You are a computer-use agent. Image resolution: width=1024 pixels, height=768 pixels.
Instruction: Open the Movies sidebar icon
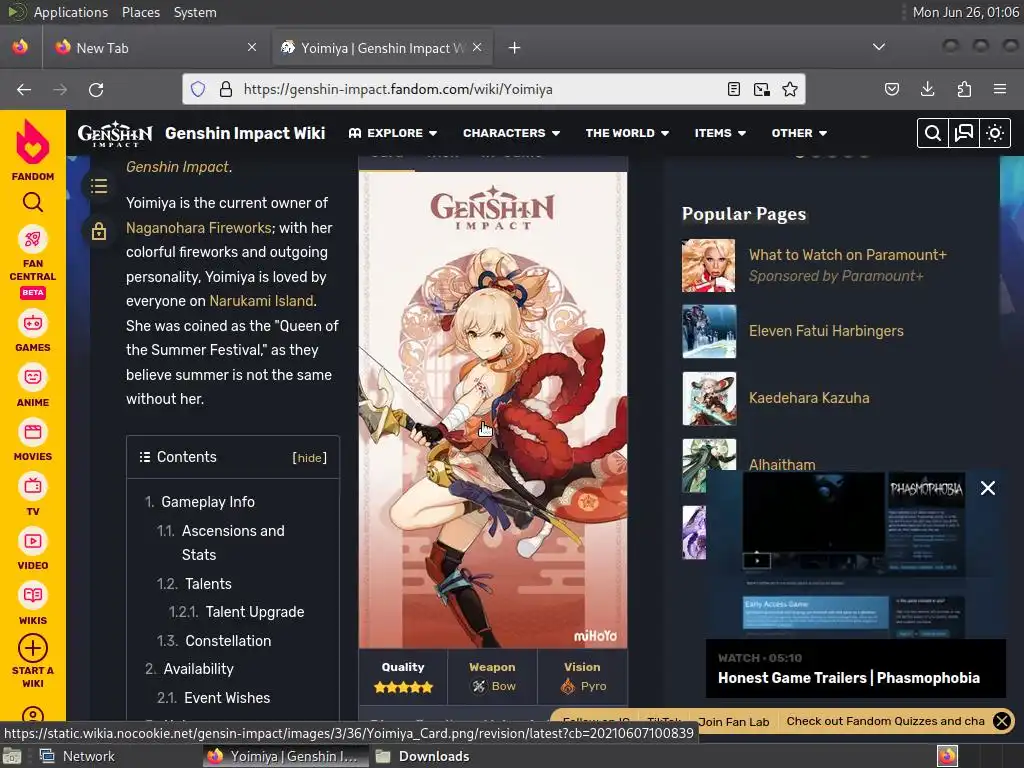(x=33, y=432)
